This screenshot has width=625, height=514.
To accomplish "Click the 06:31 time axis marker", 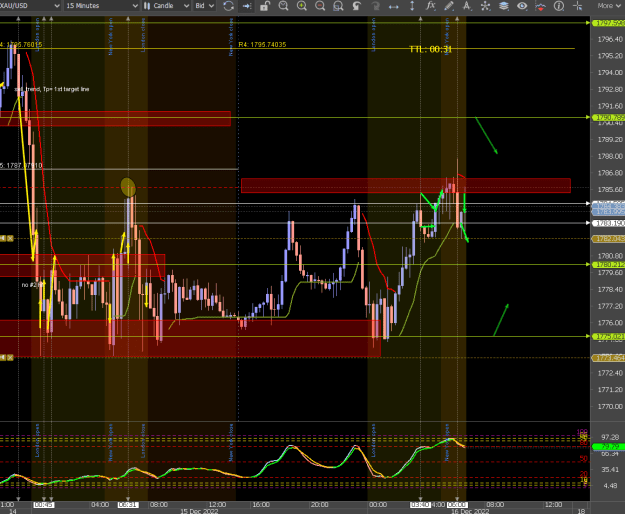I will tap(128, 505).
